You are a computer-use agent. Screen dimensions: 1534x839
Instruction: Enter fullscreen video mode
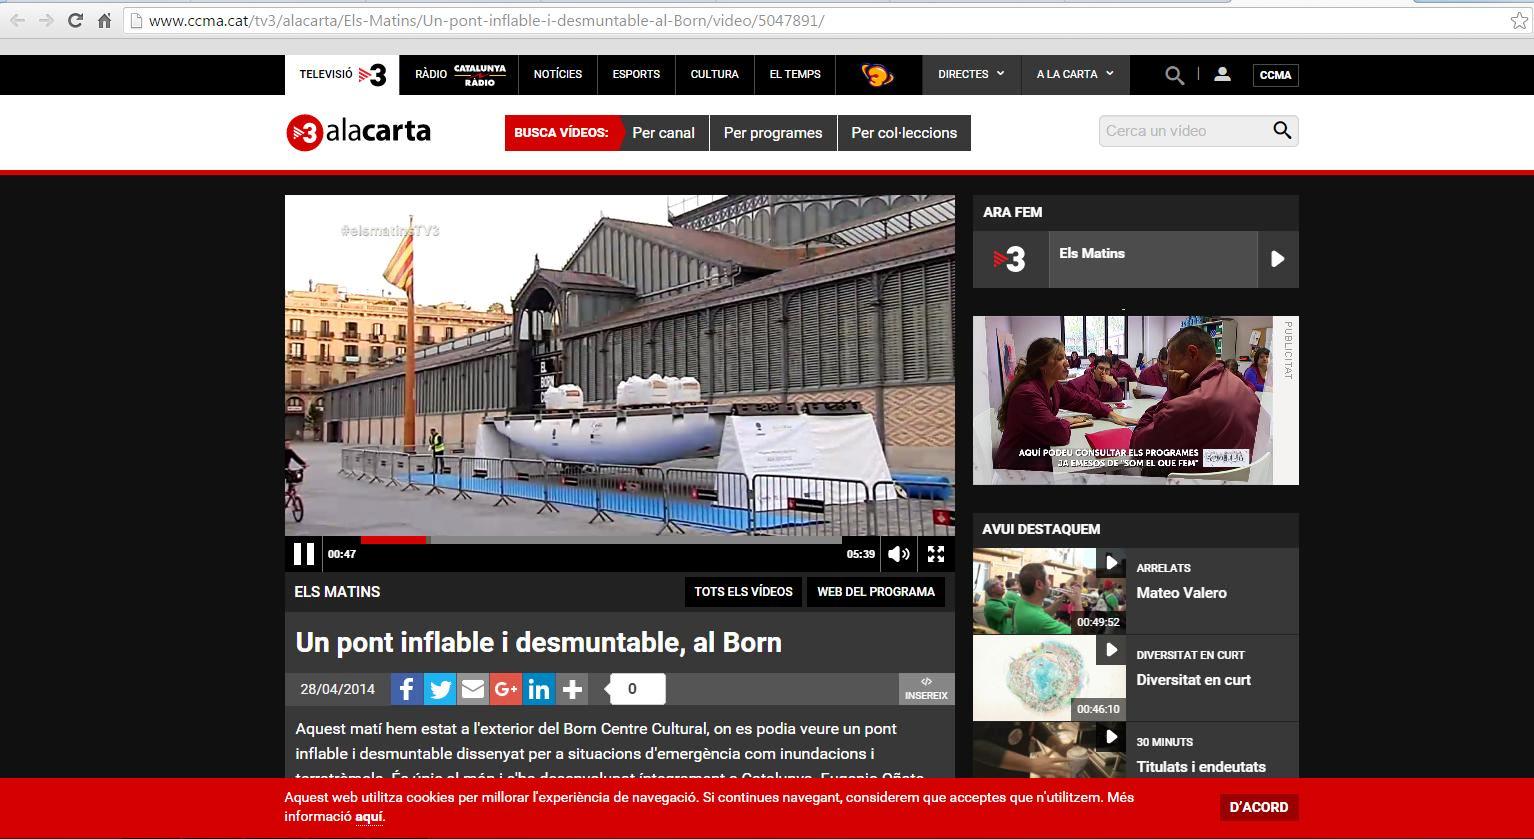pos(936,554)
